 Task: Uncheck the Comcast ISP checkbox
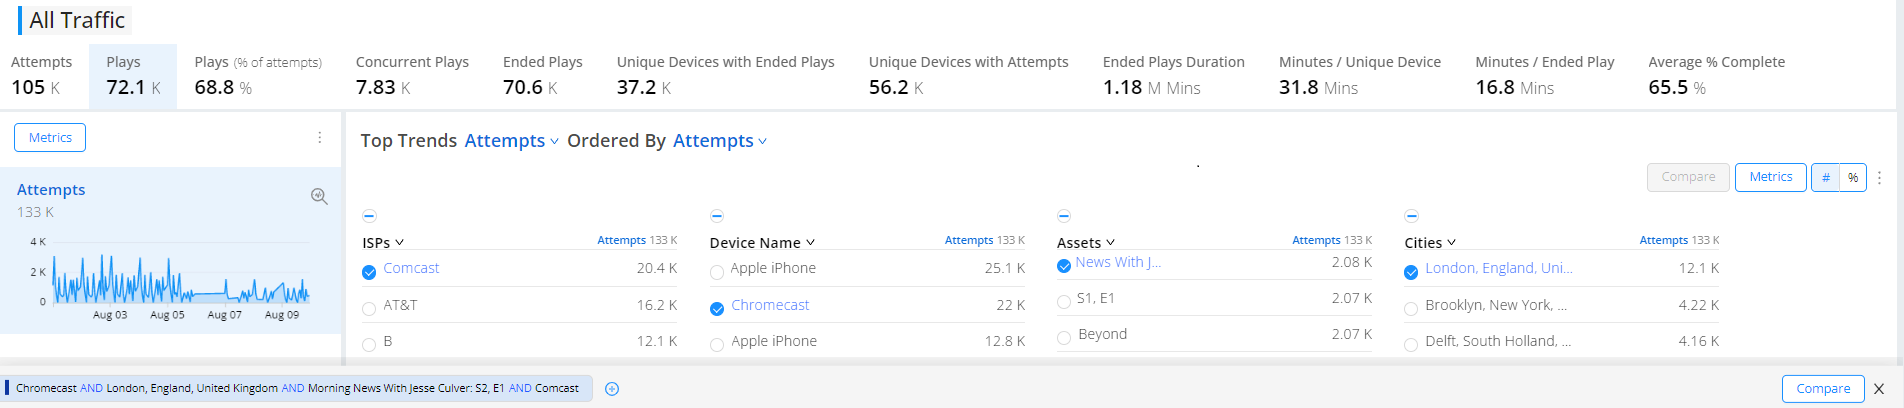pyautogui.click(x=369, y=272)
